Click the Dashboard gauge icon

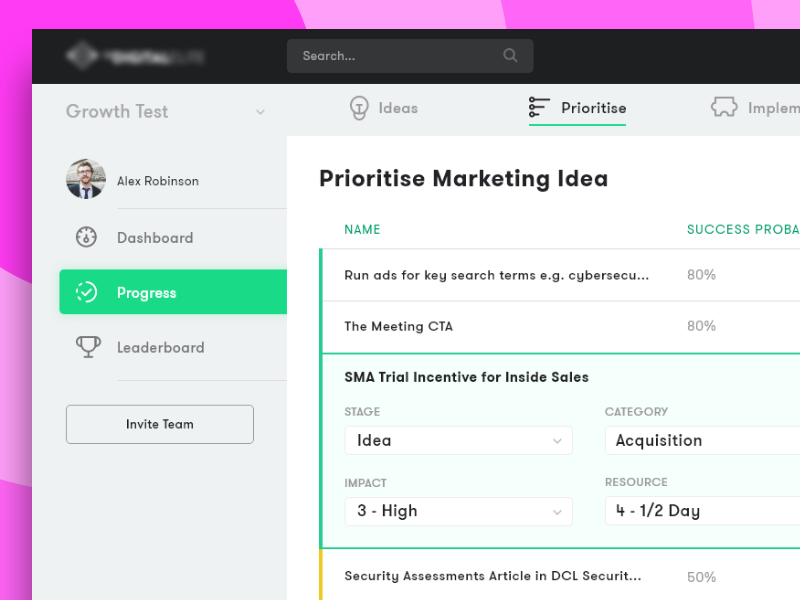(88, 238)
